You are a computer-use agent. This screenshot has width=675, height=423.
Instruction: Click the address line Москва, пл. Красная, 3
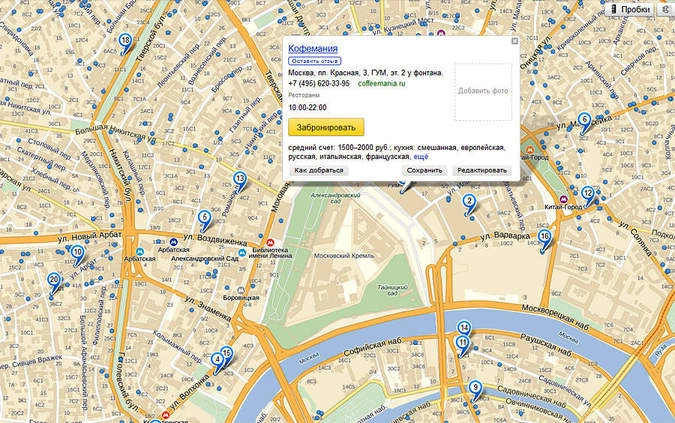[365, 73]
